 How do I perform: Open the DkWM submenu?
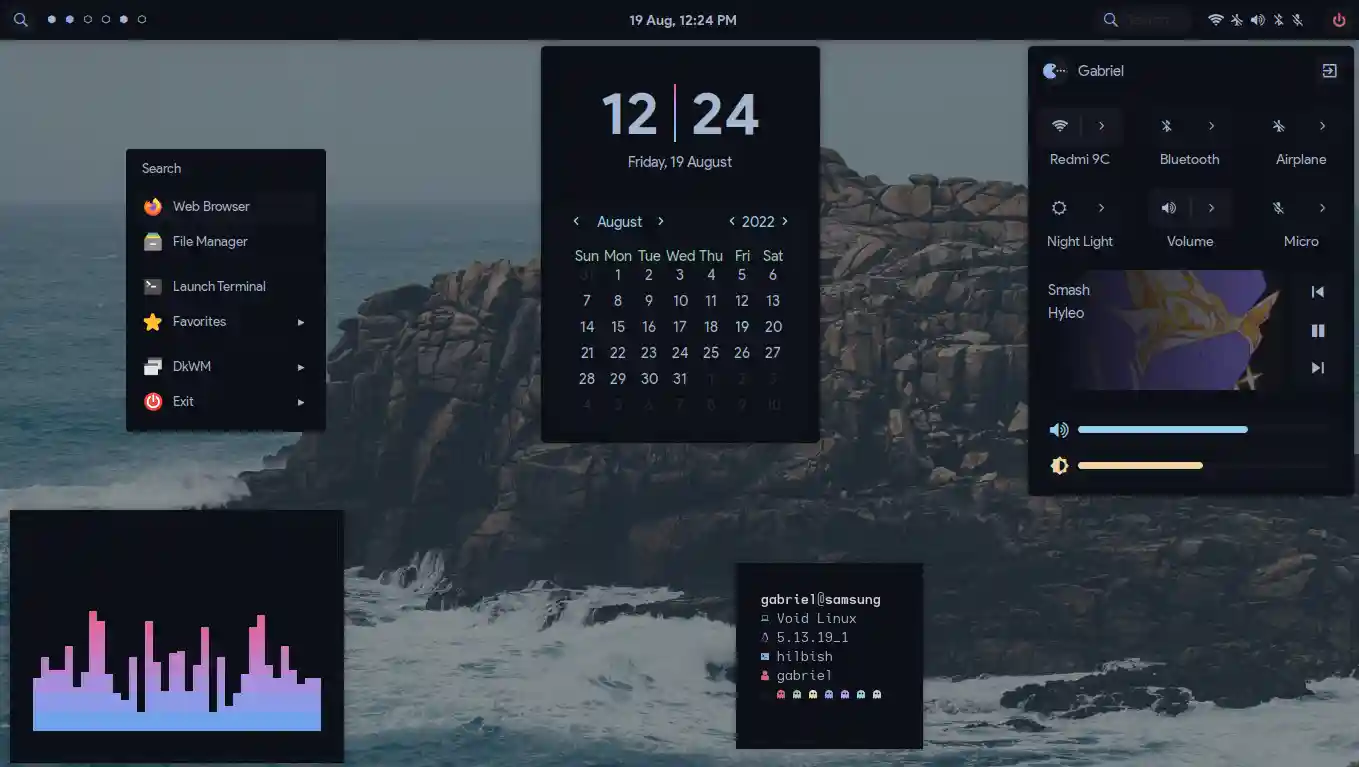226,366
